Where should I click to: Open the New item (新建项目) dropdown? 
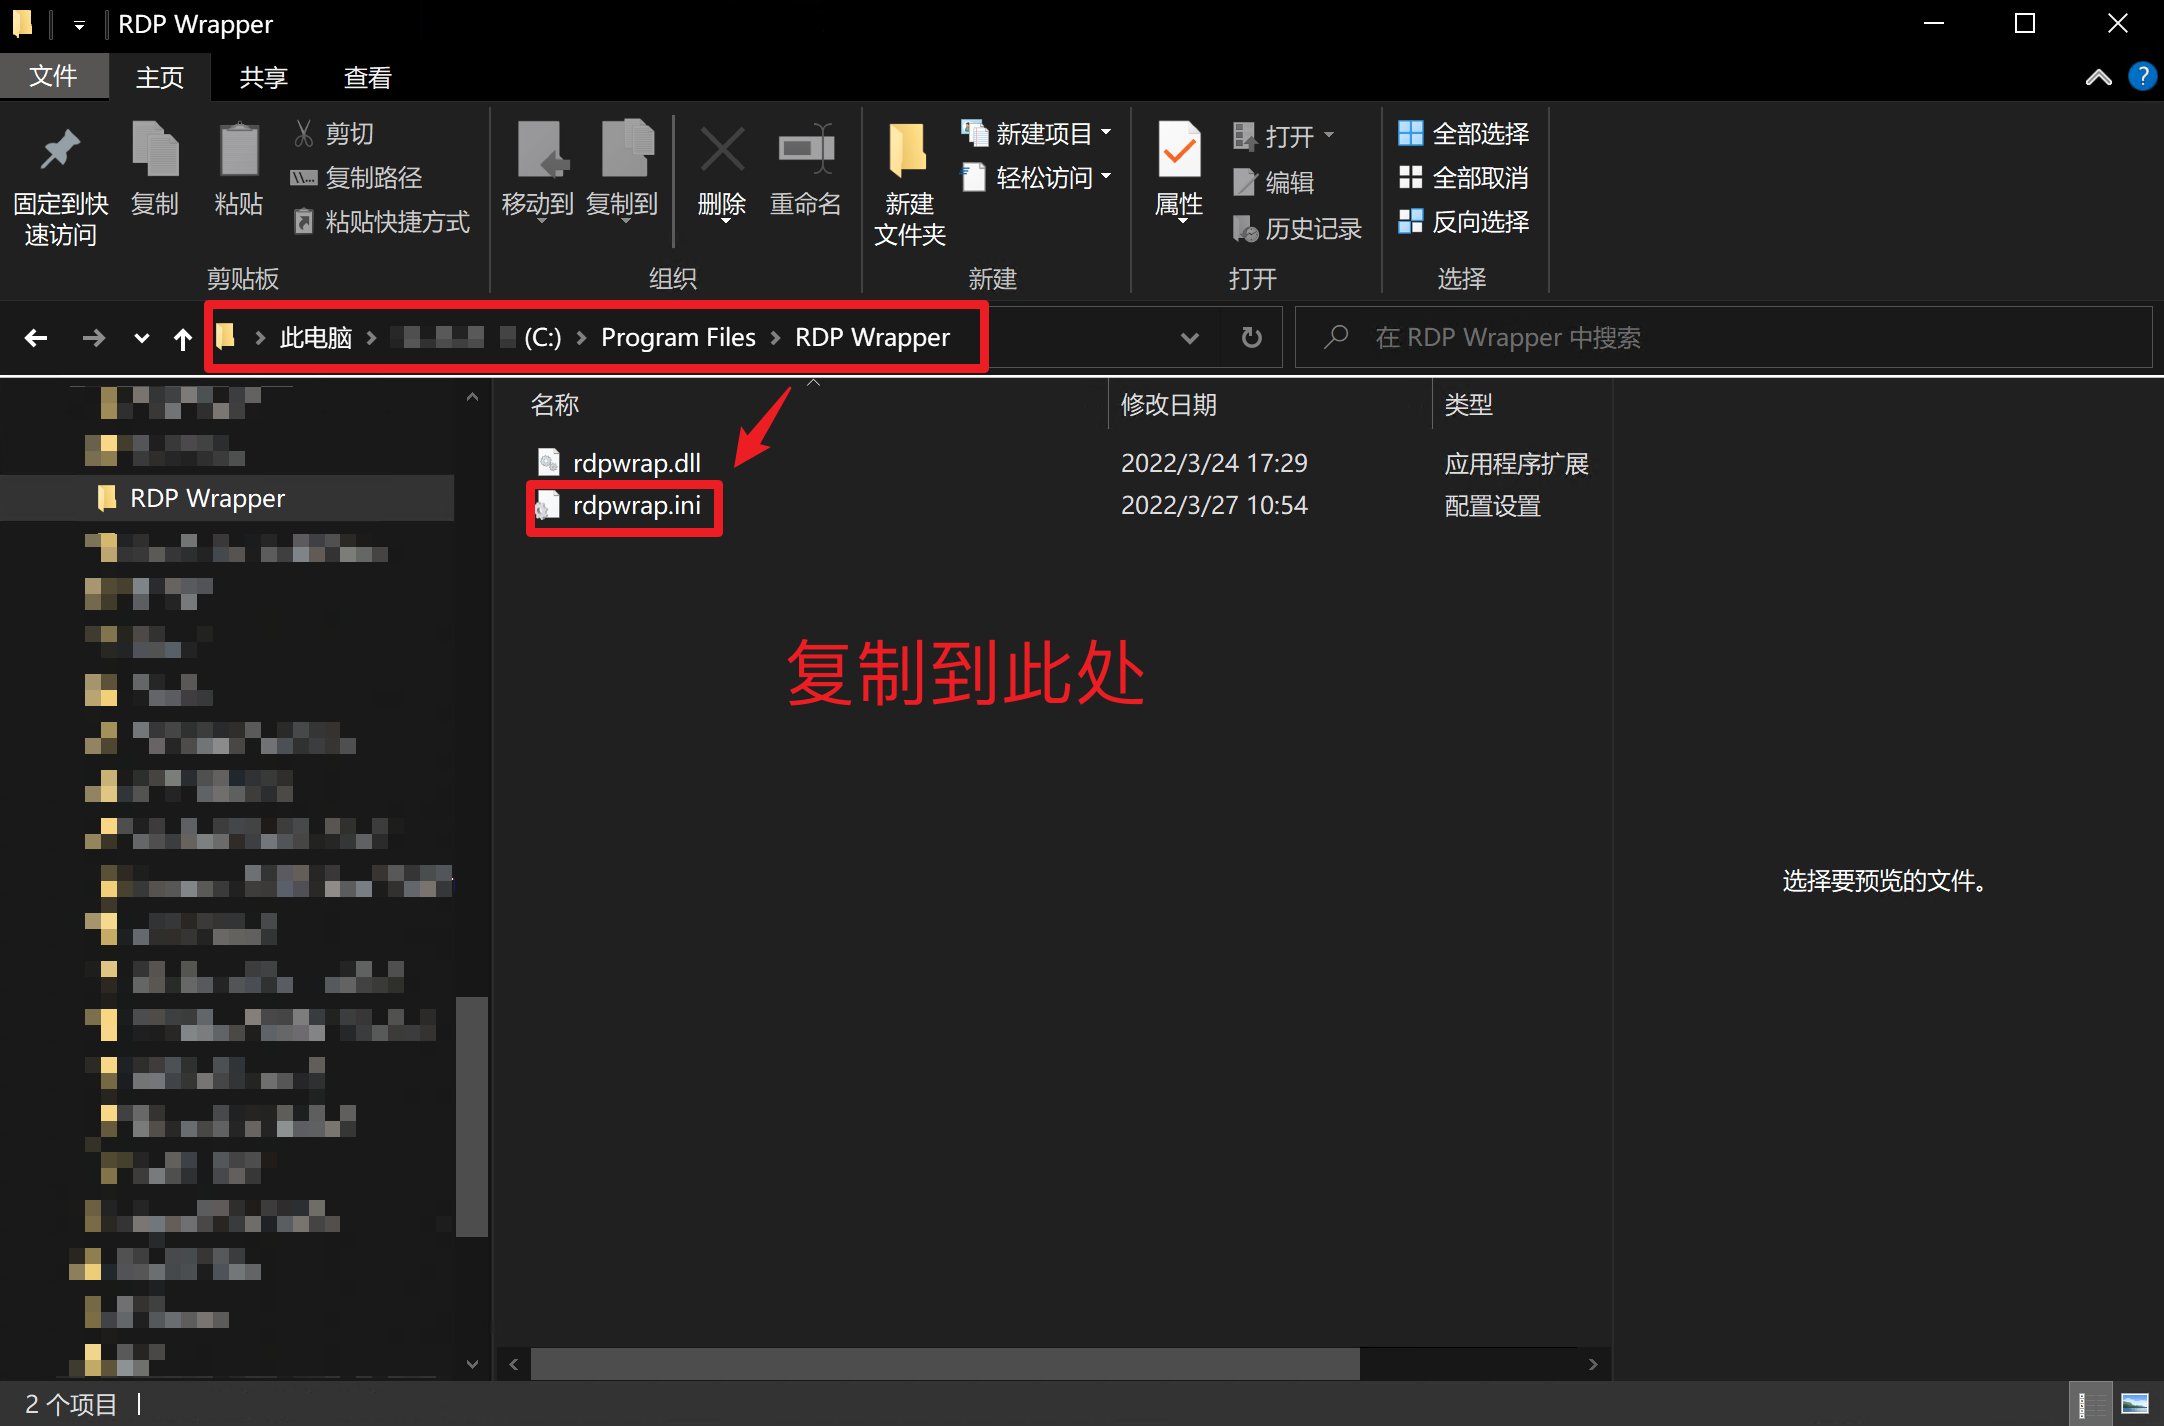(1037, 133)
